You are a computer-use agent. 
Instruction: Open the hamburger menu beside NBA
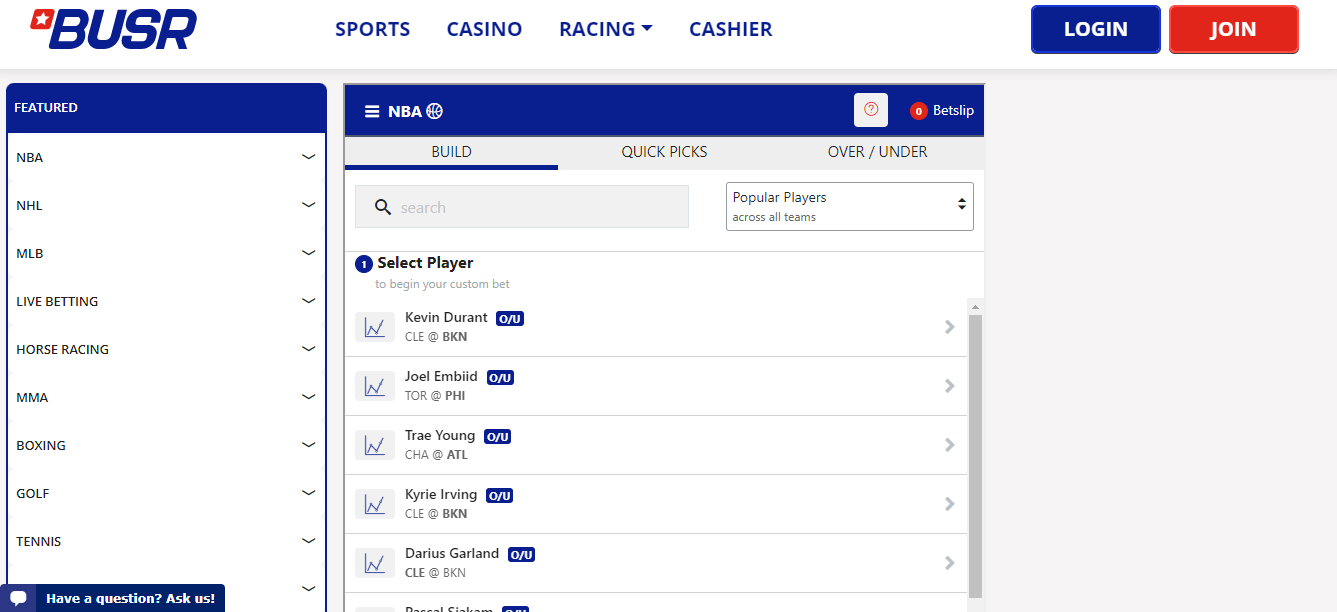point(372,112)
